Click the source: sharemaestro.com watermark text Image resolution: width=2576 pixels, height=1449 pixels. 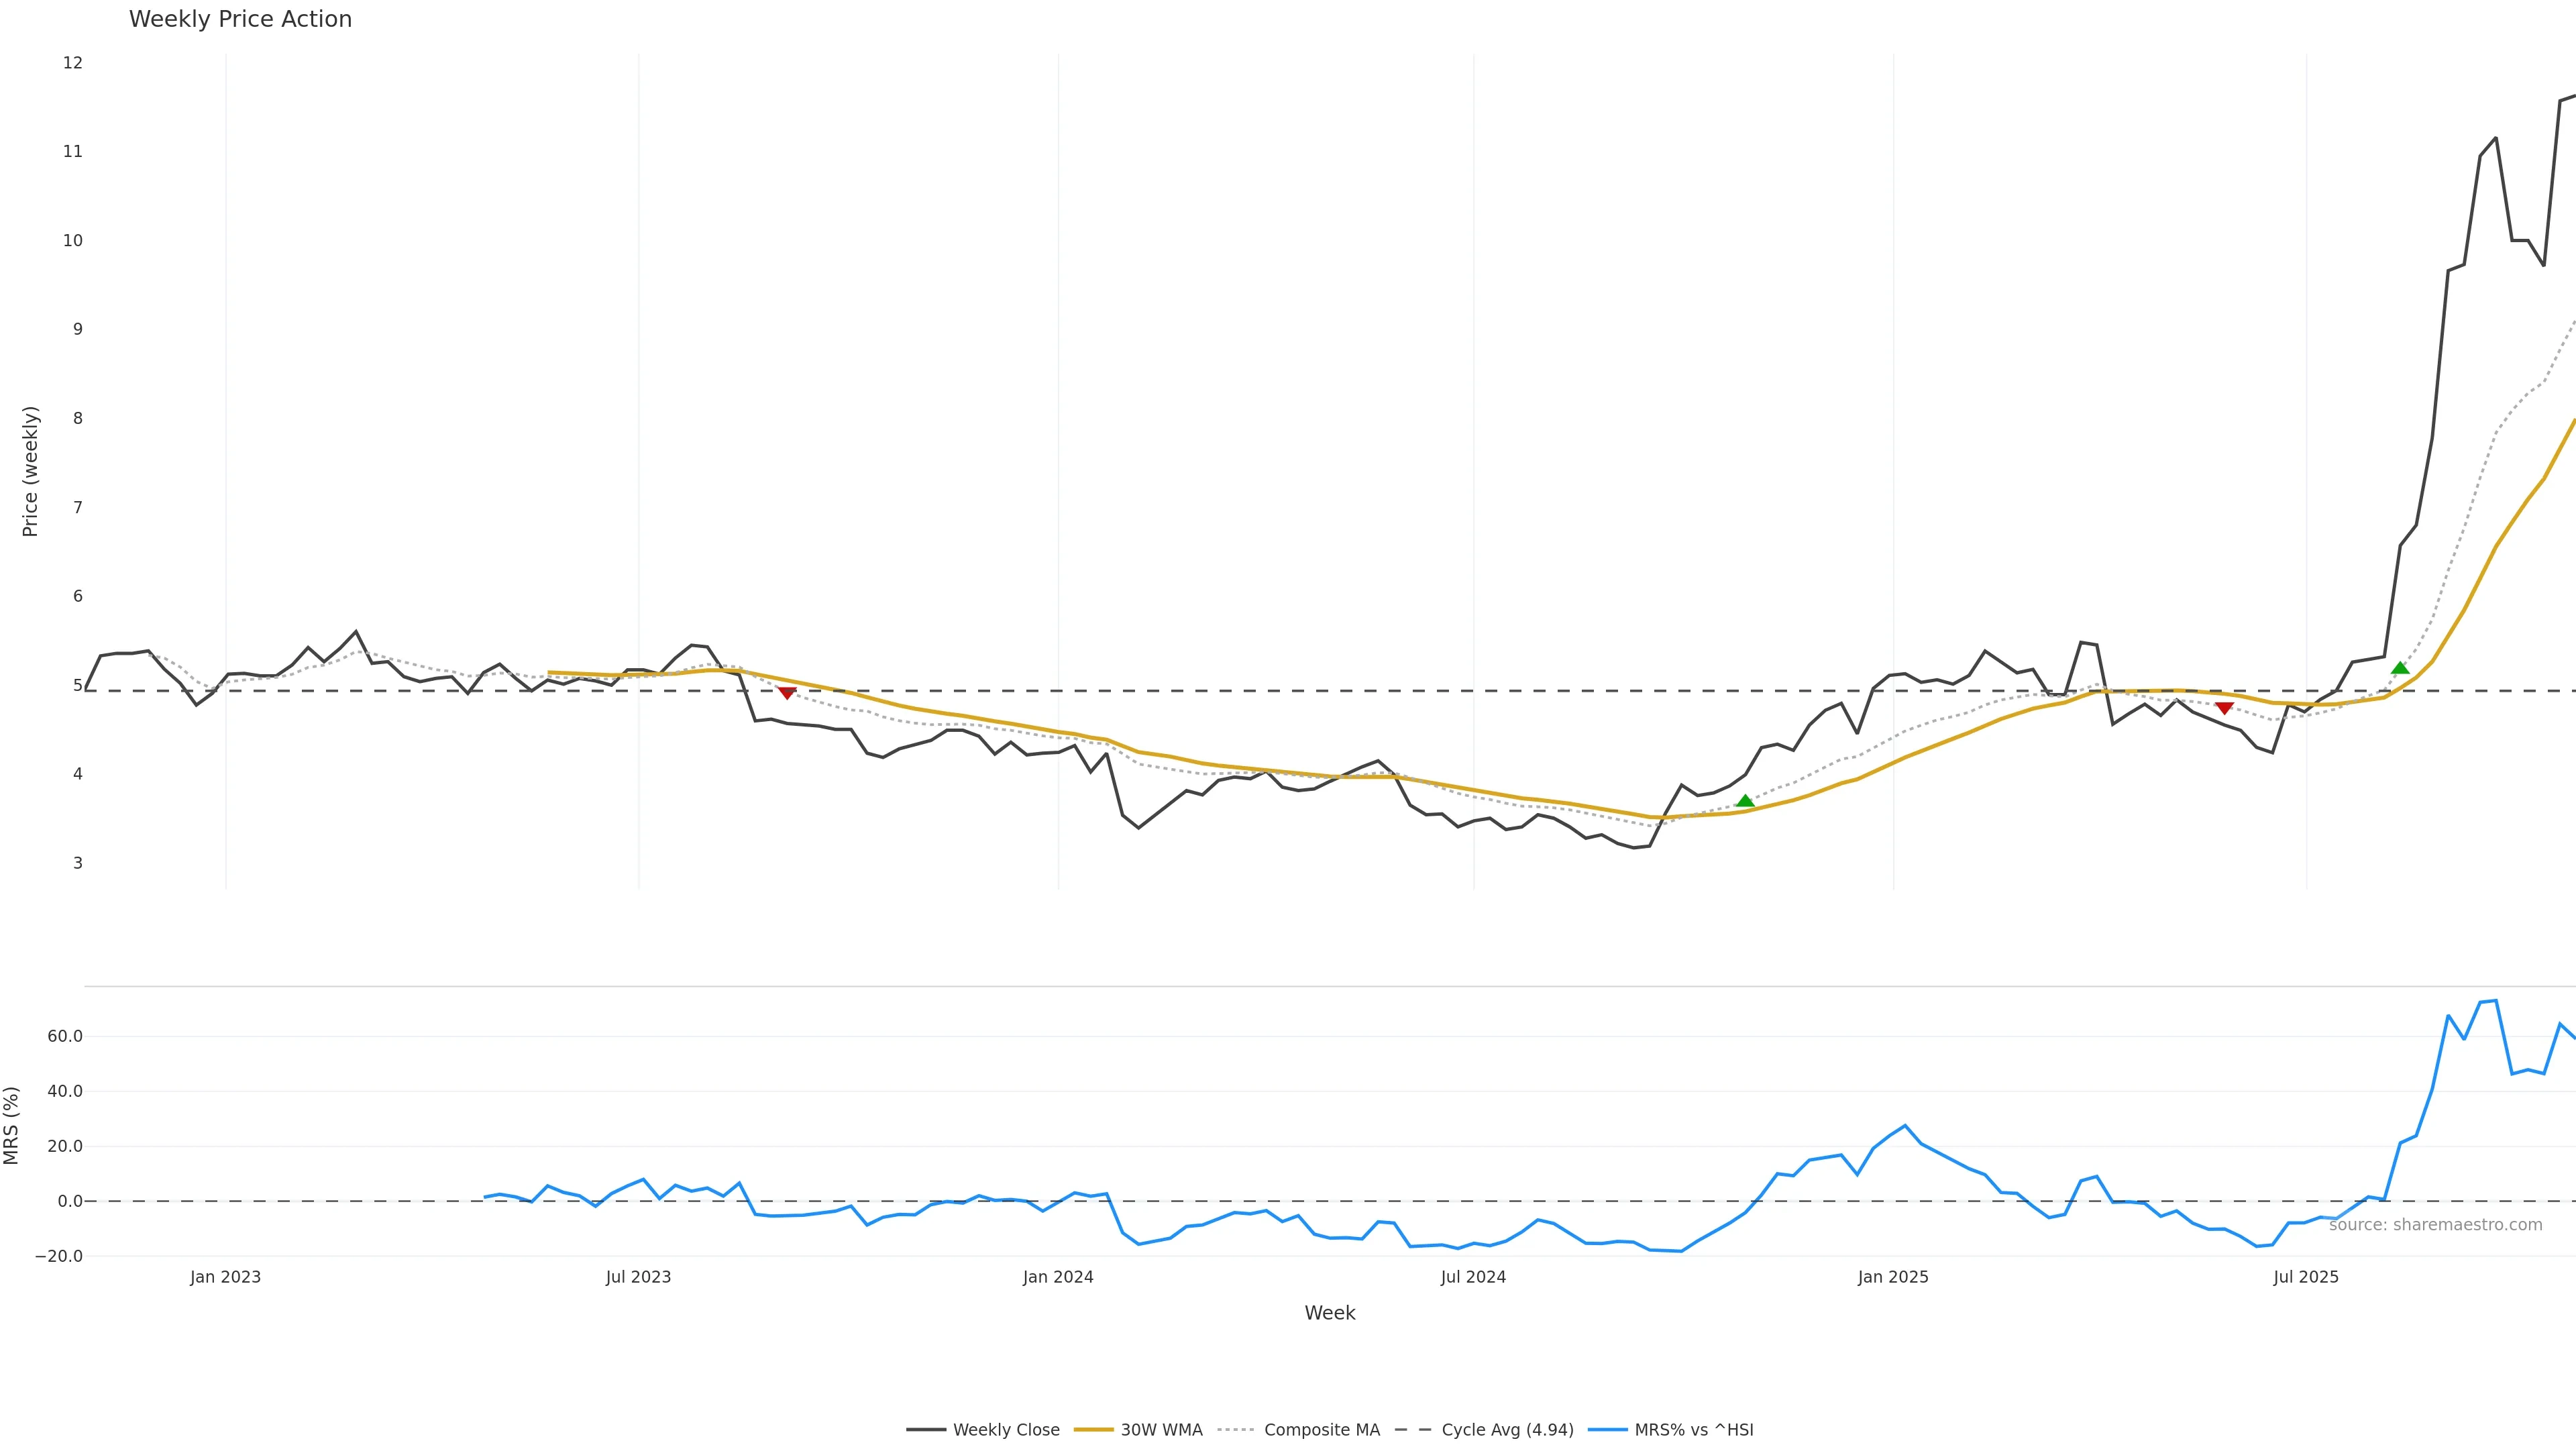coord(2435,1225)
